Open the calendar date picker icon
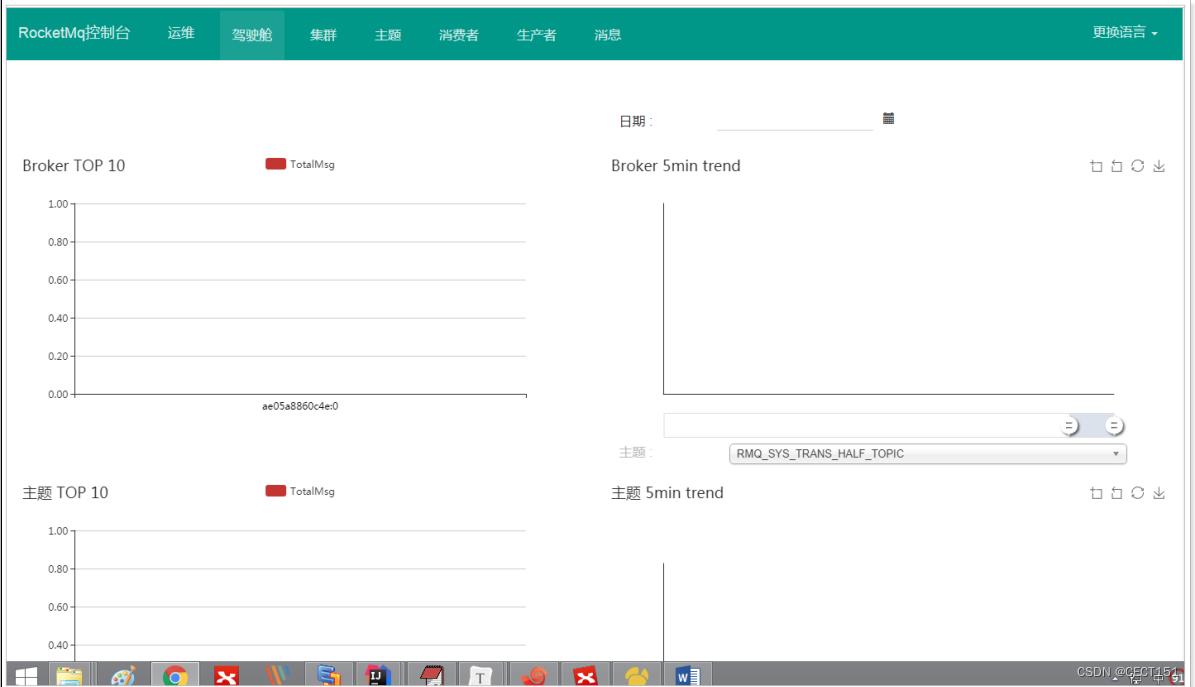Screen dimensions: 1195x687 click(889, 118)
